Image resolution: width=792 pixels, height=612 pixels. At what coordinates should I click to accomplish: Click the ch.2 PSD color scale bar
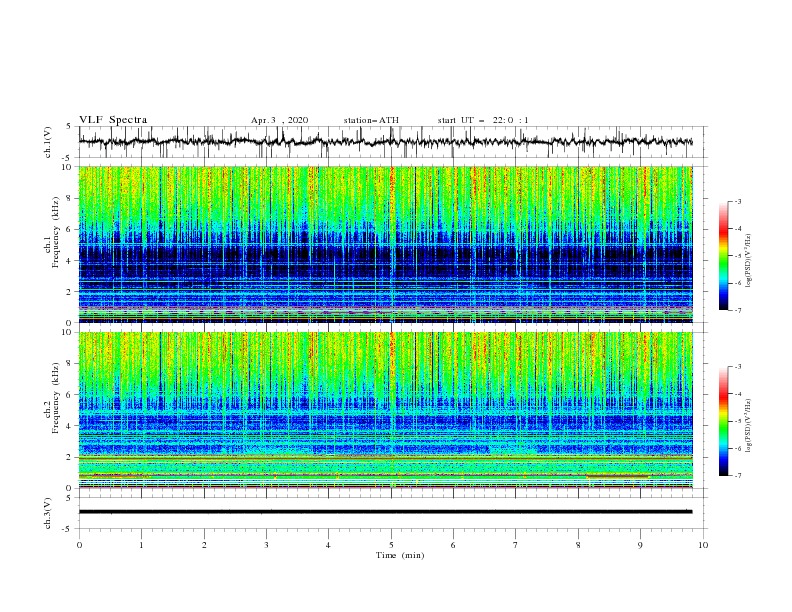[723, 421]
